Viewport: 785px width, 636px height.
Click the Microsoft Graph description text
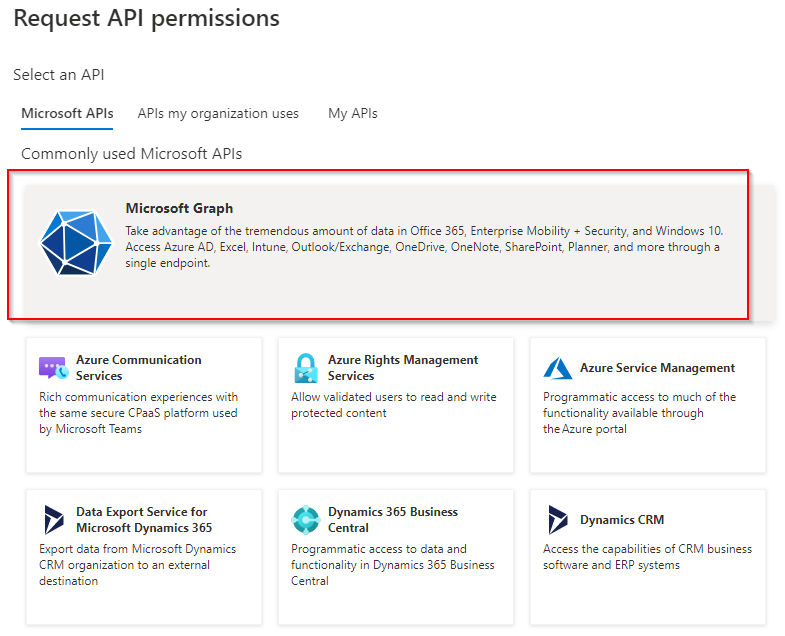[424, 247]
